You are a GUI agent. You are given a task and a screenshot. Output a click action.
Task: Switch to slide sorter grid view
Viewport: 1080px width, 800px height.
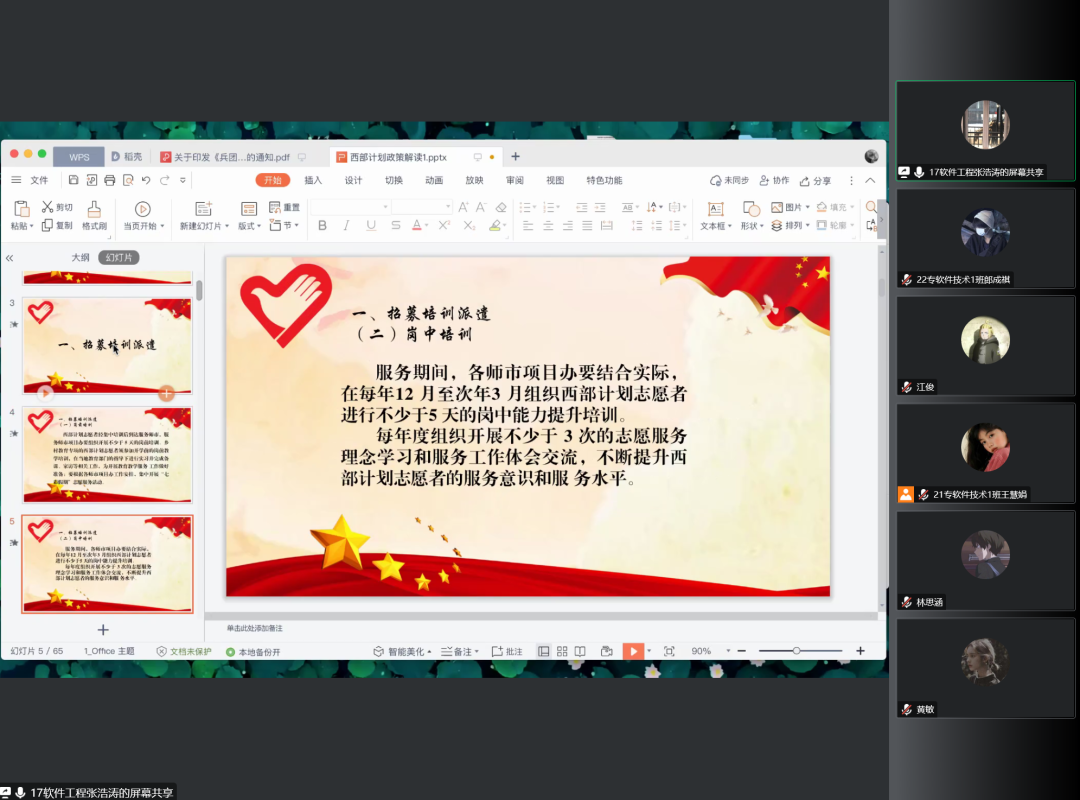[562, 651]
